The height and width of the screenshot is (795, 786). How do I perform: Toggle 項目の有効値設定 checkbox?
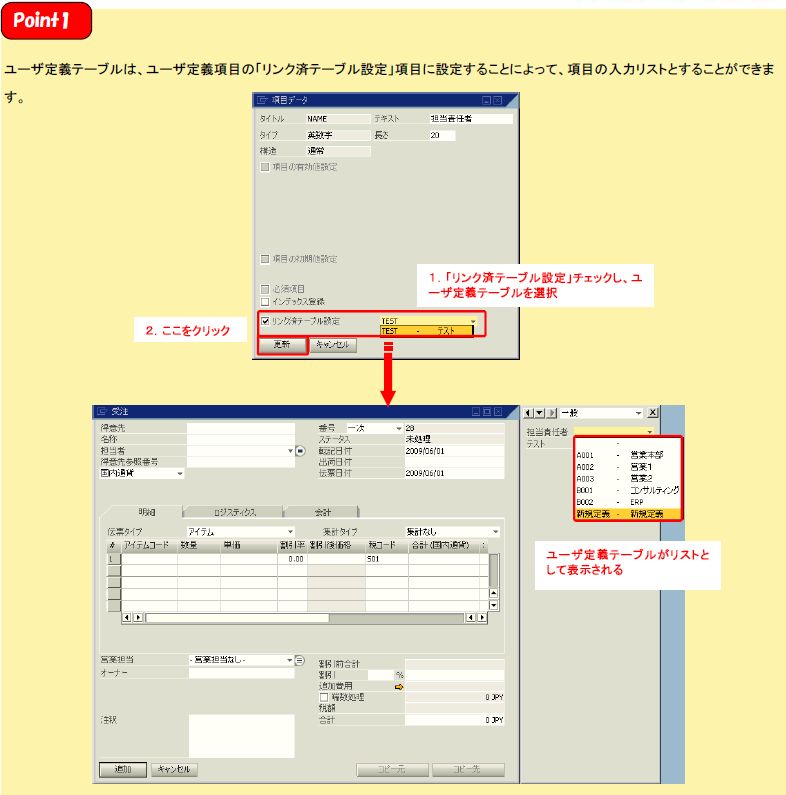(x=265, y=167)
